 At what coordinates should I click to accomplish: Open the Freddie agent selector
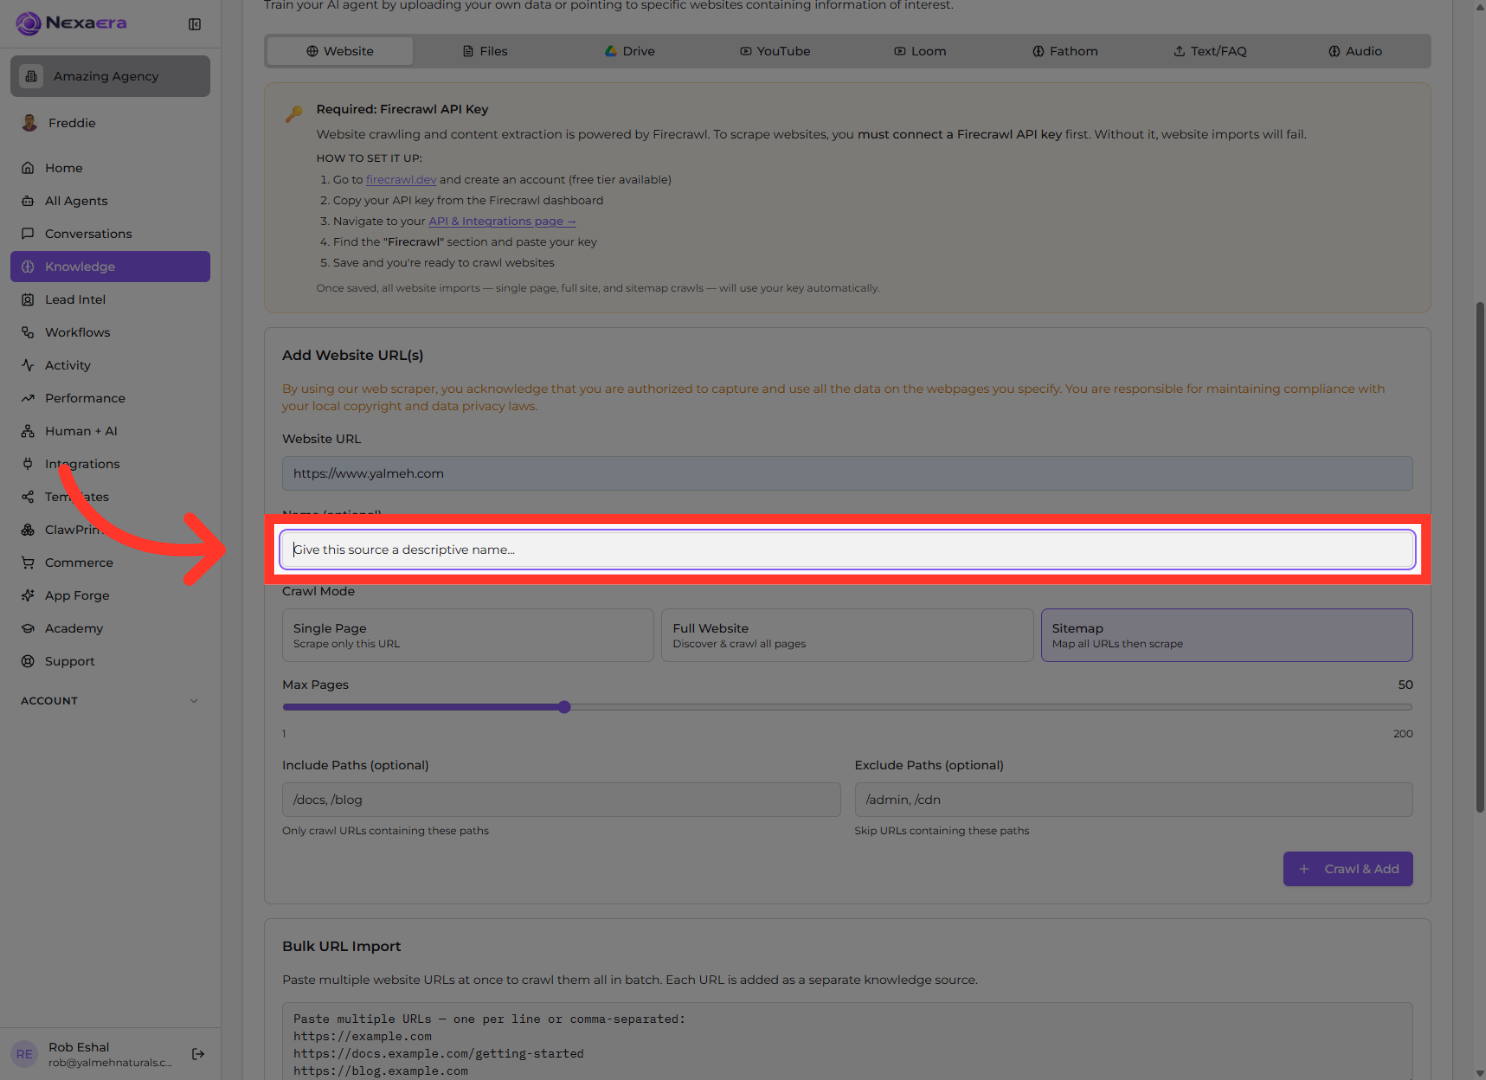pyautogui.click(x=110, y=123)
